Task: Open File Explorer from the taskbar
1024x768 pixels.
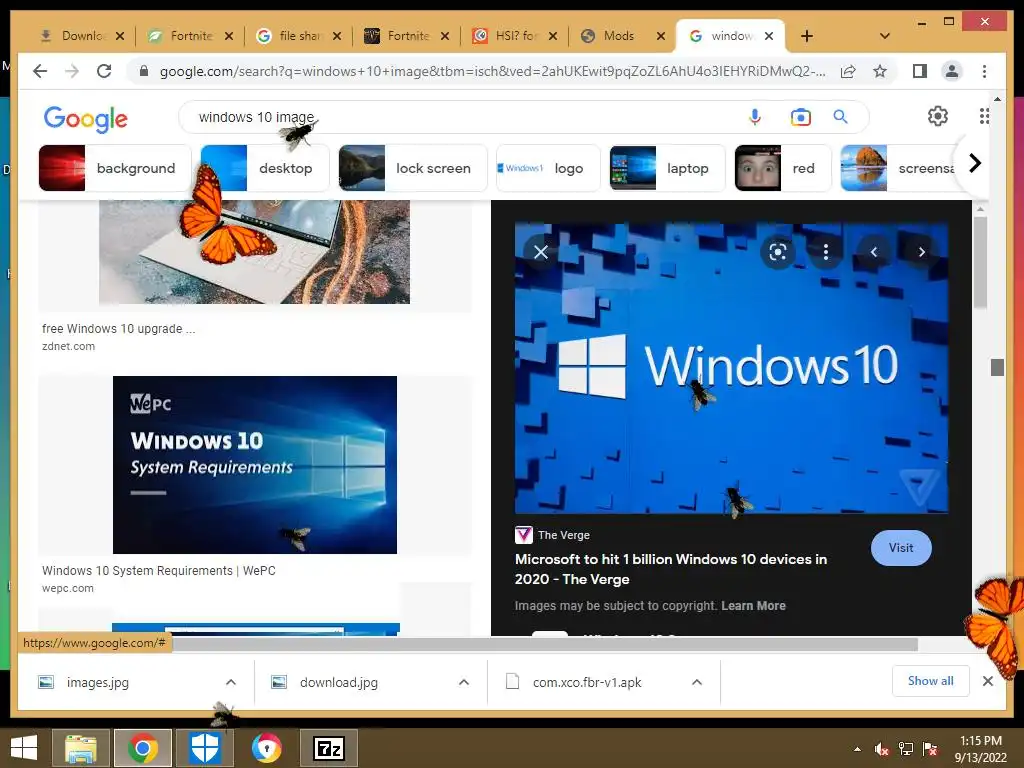Action: tap(81, 748)
